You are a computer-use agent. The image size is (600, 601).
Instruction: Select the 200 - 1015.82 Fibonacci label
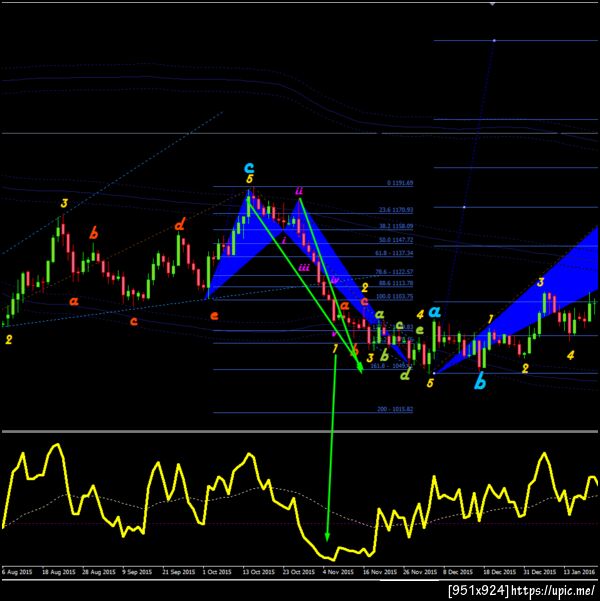click(x=395, y=409)
